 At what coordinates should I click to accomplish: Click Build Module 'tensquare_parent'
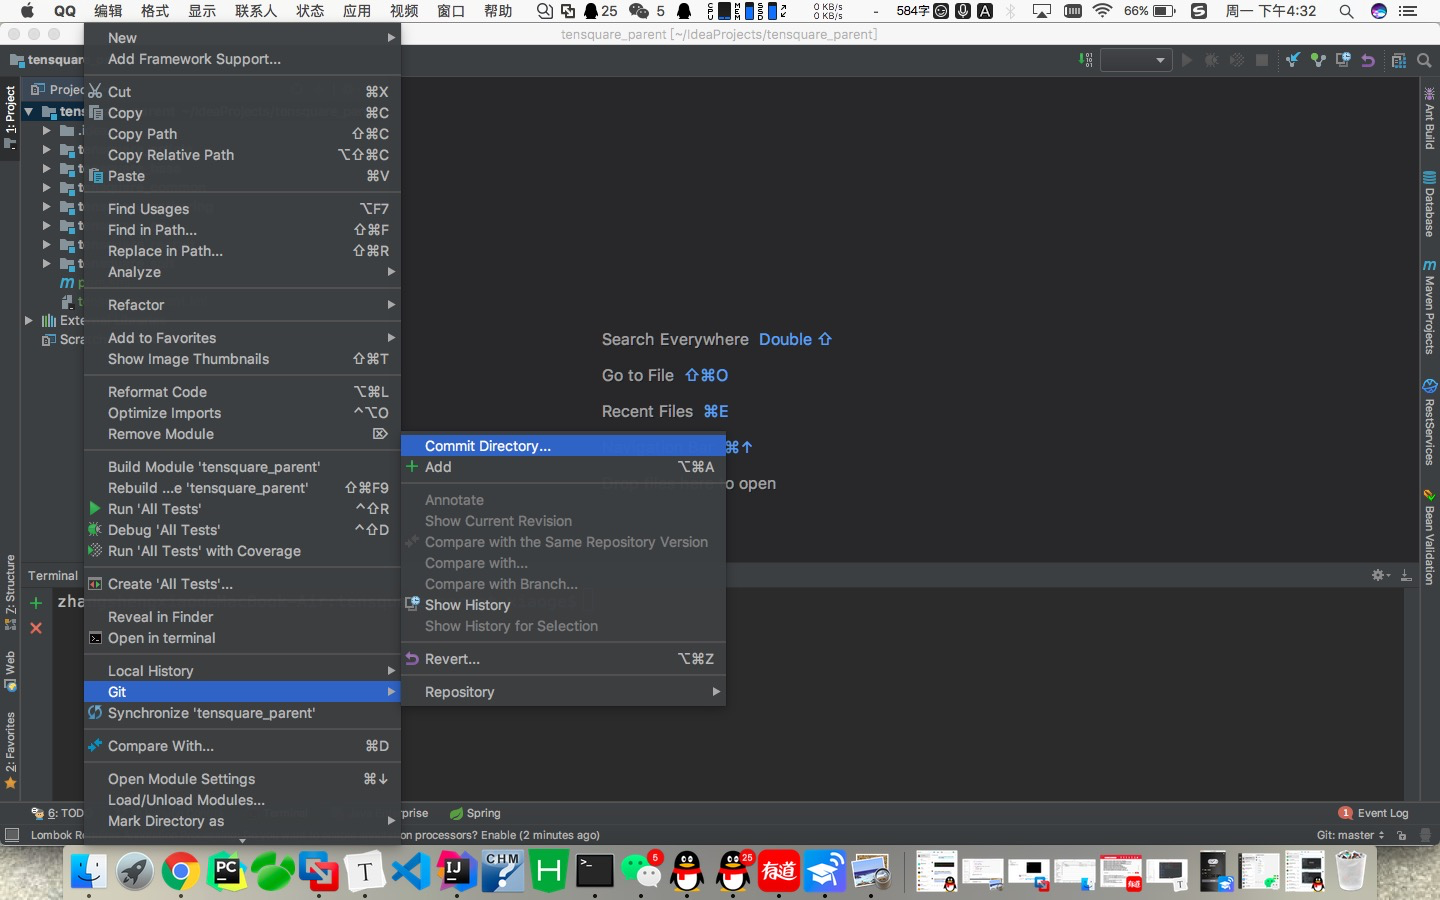tap(243, 467)
